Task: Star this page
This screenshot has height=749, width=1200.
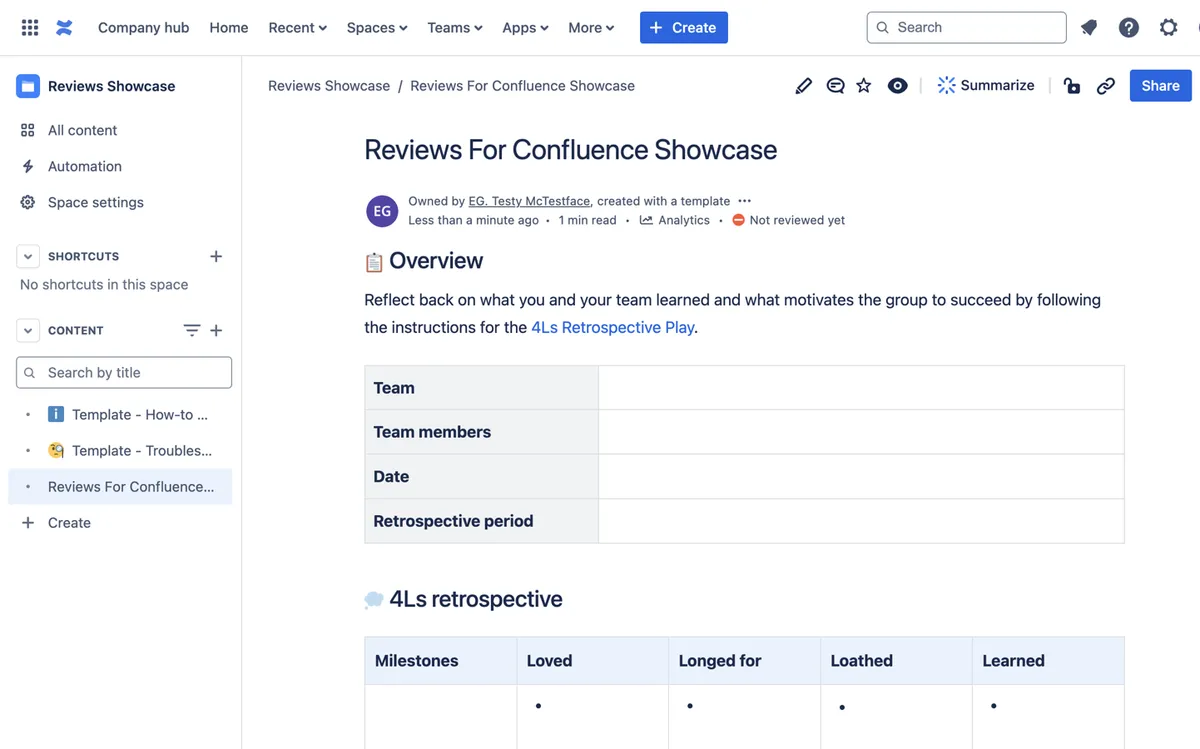Action: (864, 86)
